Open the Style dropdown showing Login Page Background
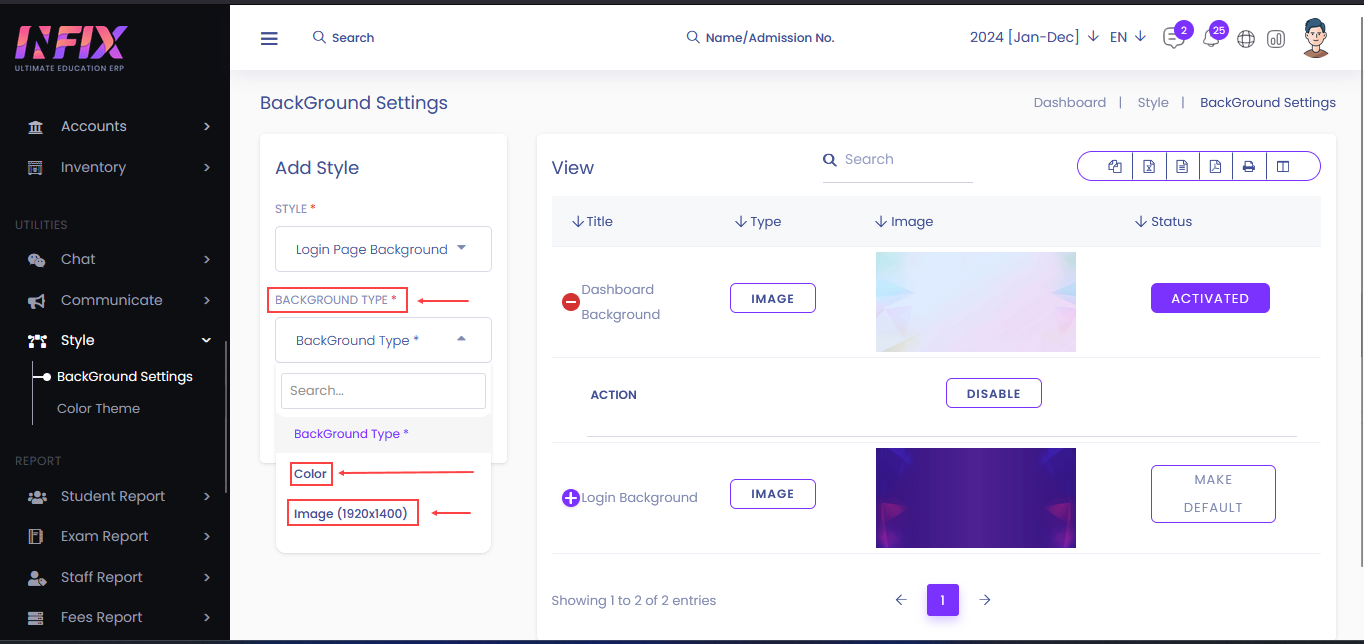 tap(383, 249)
